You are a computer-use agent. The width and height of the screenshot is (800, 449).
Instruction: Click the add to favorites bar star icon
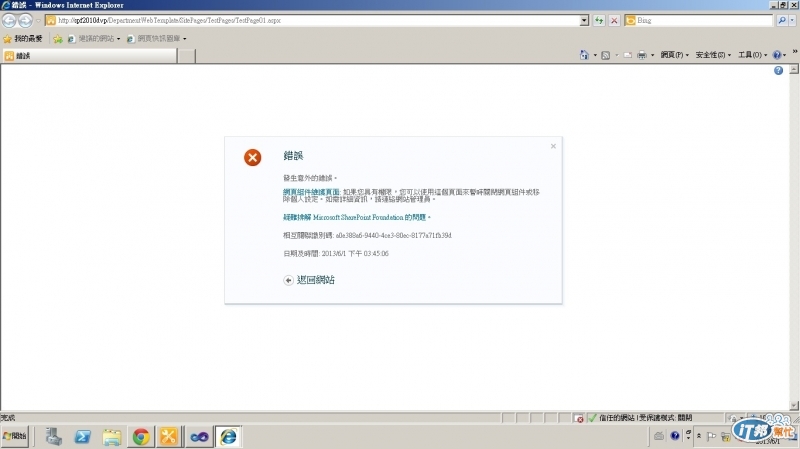pyautogui.click(x=58, y=39)
